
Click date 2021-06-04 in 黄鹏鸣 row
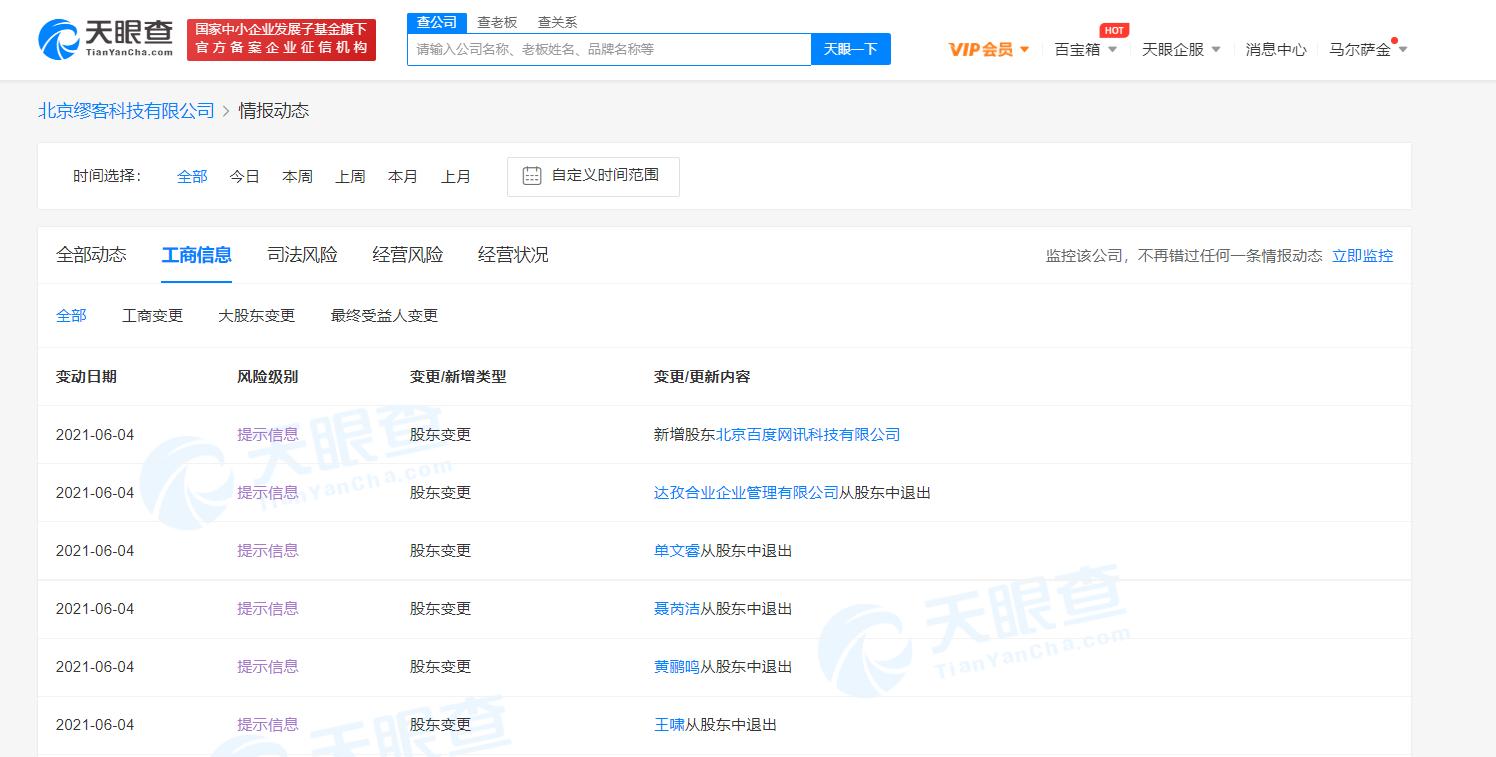tap(95, 667)
